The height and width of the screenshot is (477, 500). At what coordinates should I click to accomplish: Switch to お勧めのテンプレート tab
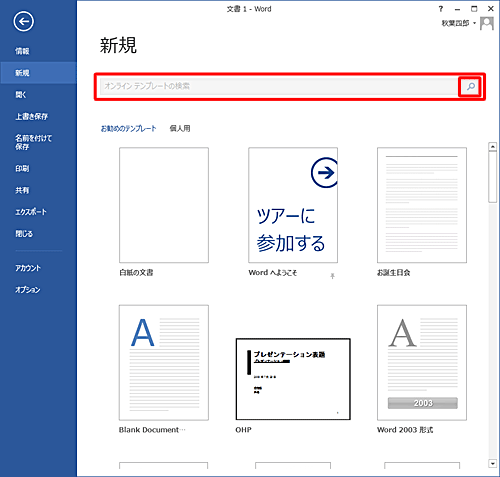coord(128,128)
